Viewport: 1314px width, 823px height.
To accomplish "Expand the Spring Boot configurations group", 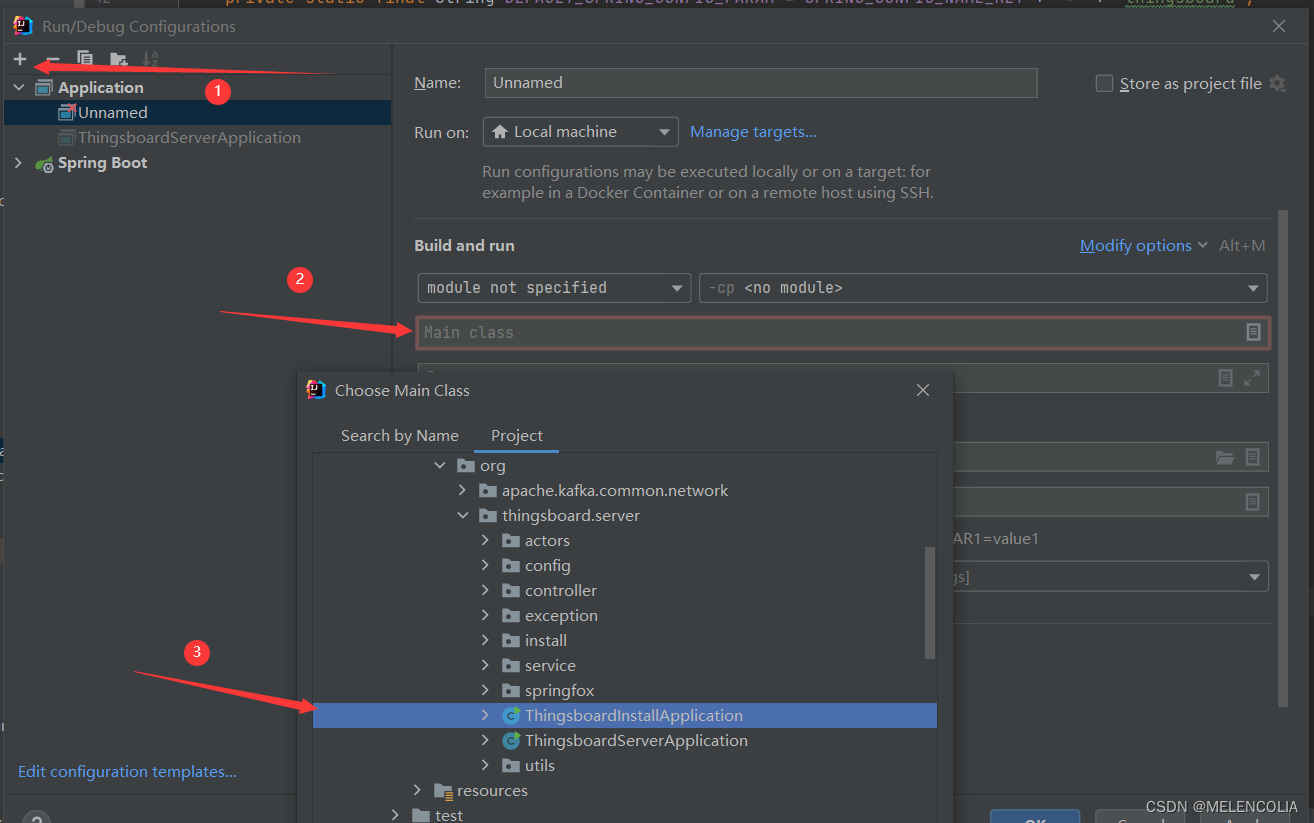I will [x=18, y=163].
